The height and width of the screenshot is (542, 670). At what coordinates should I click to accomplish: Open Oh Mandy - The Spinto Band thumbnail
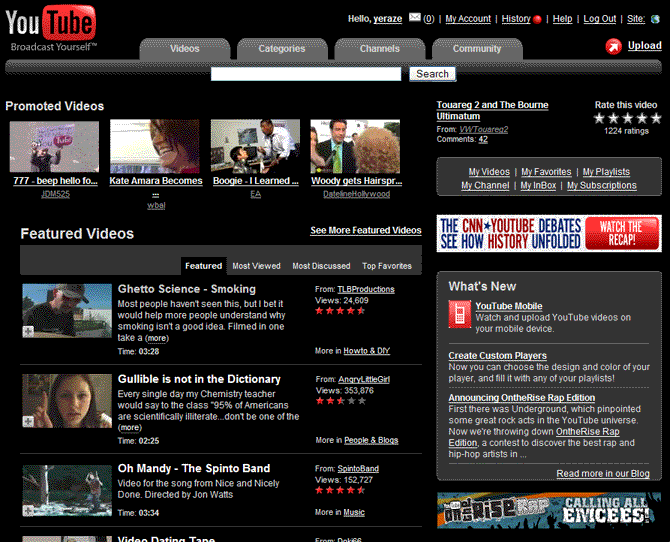(67, 491)
